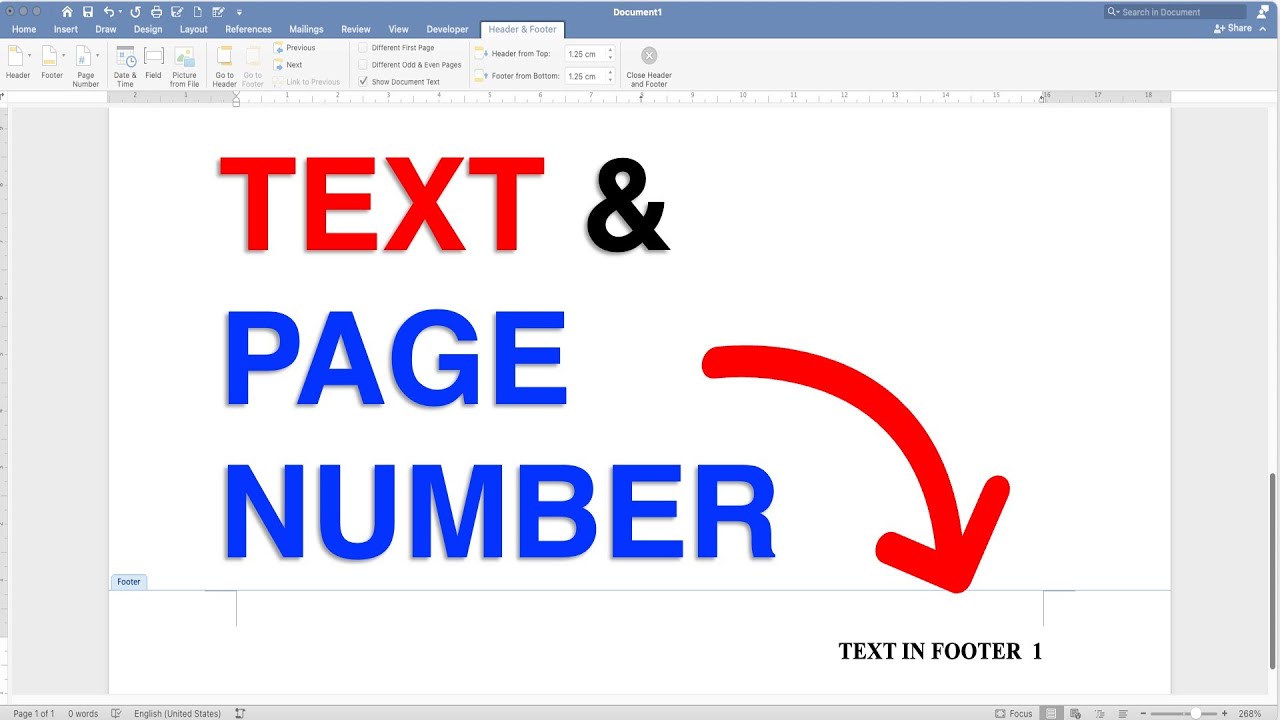1280x720 pixels.
Task: Insert Picture from File
Action: (184, 66)
